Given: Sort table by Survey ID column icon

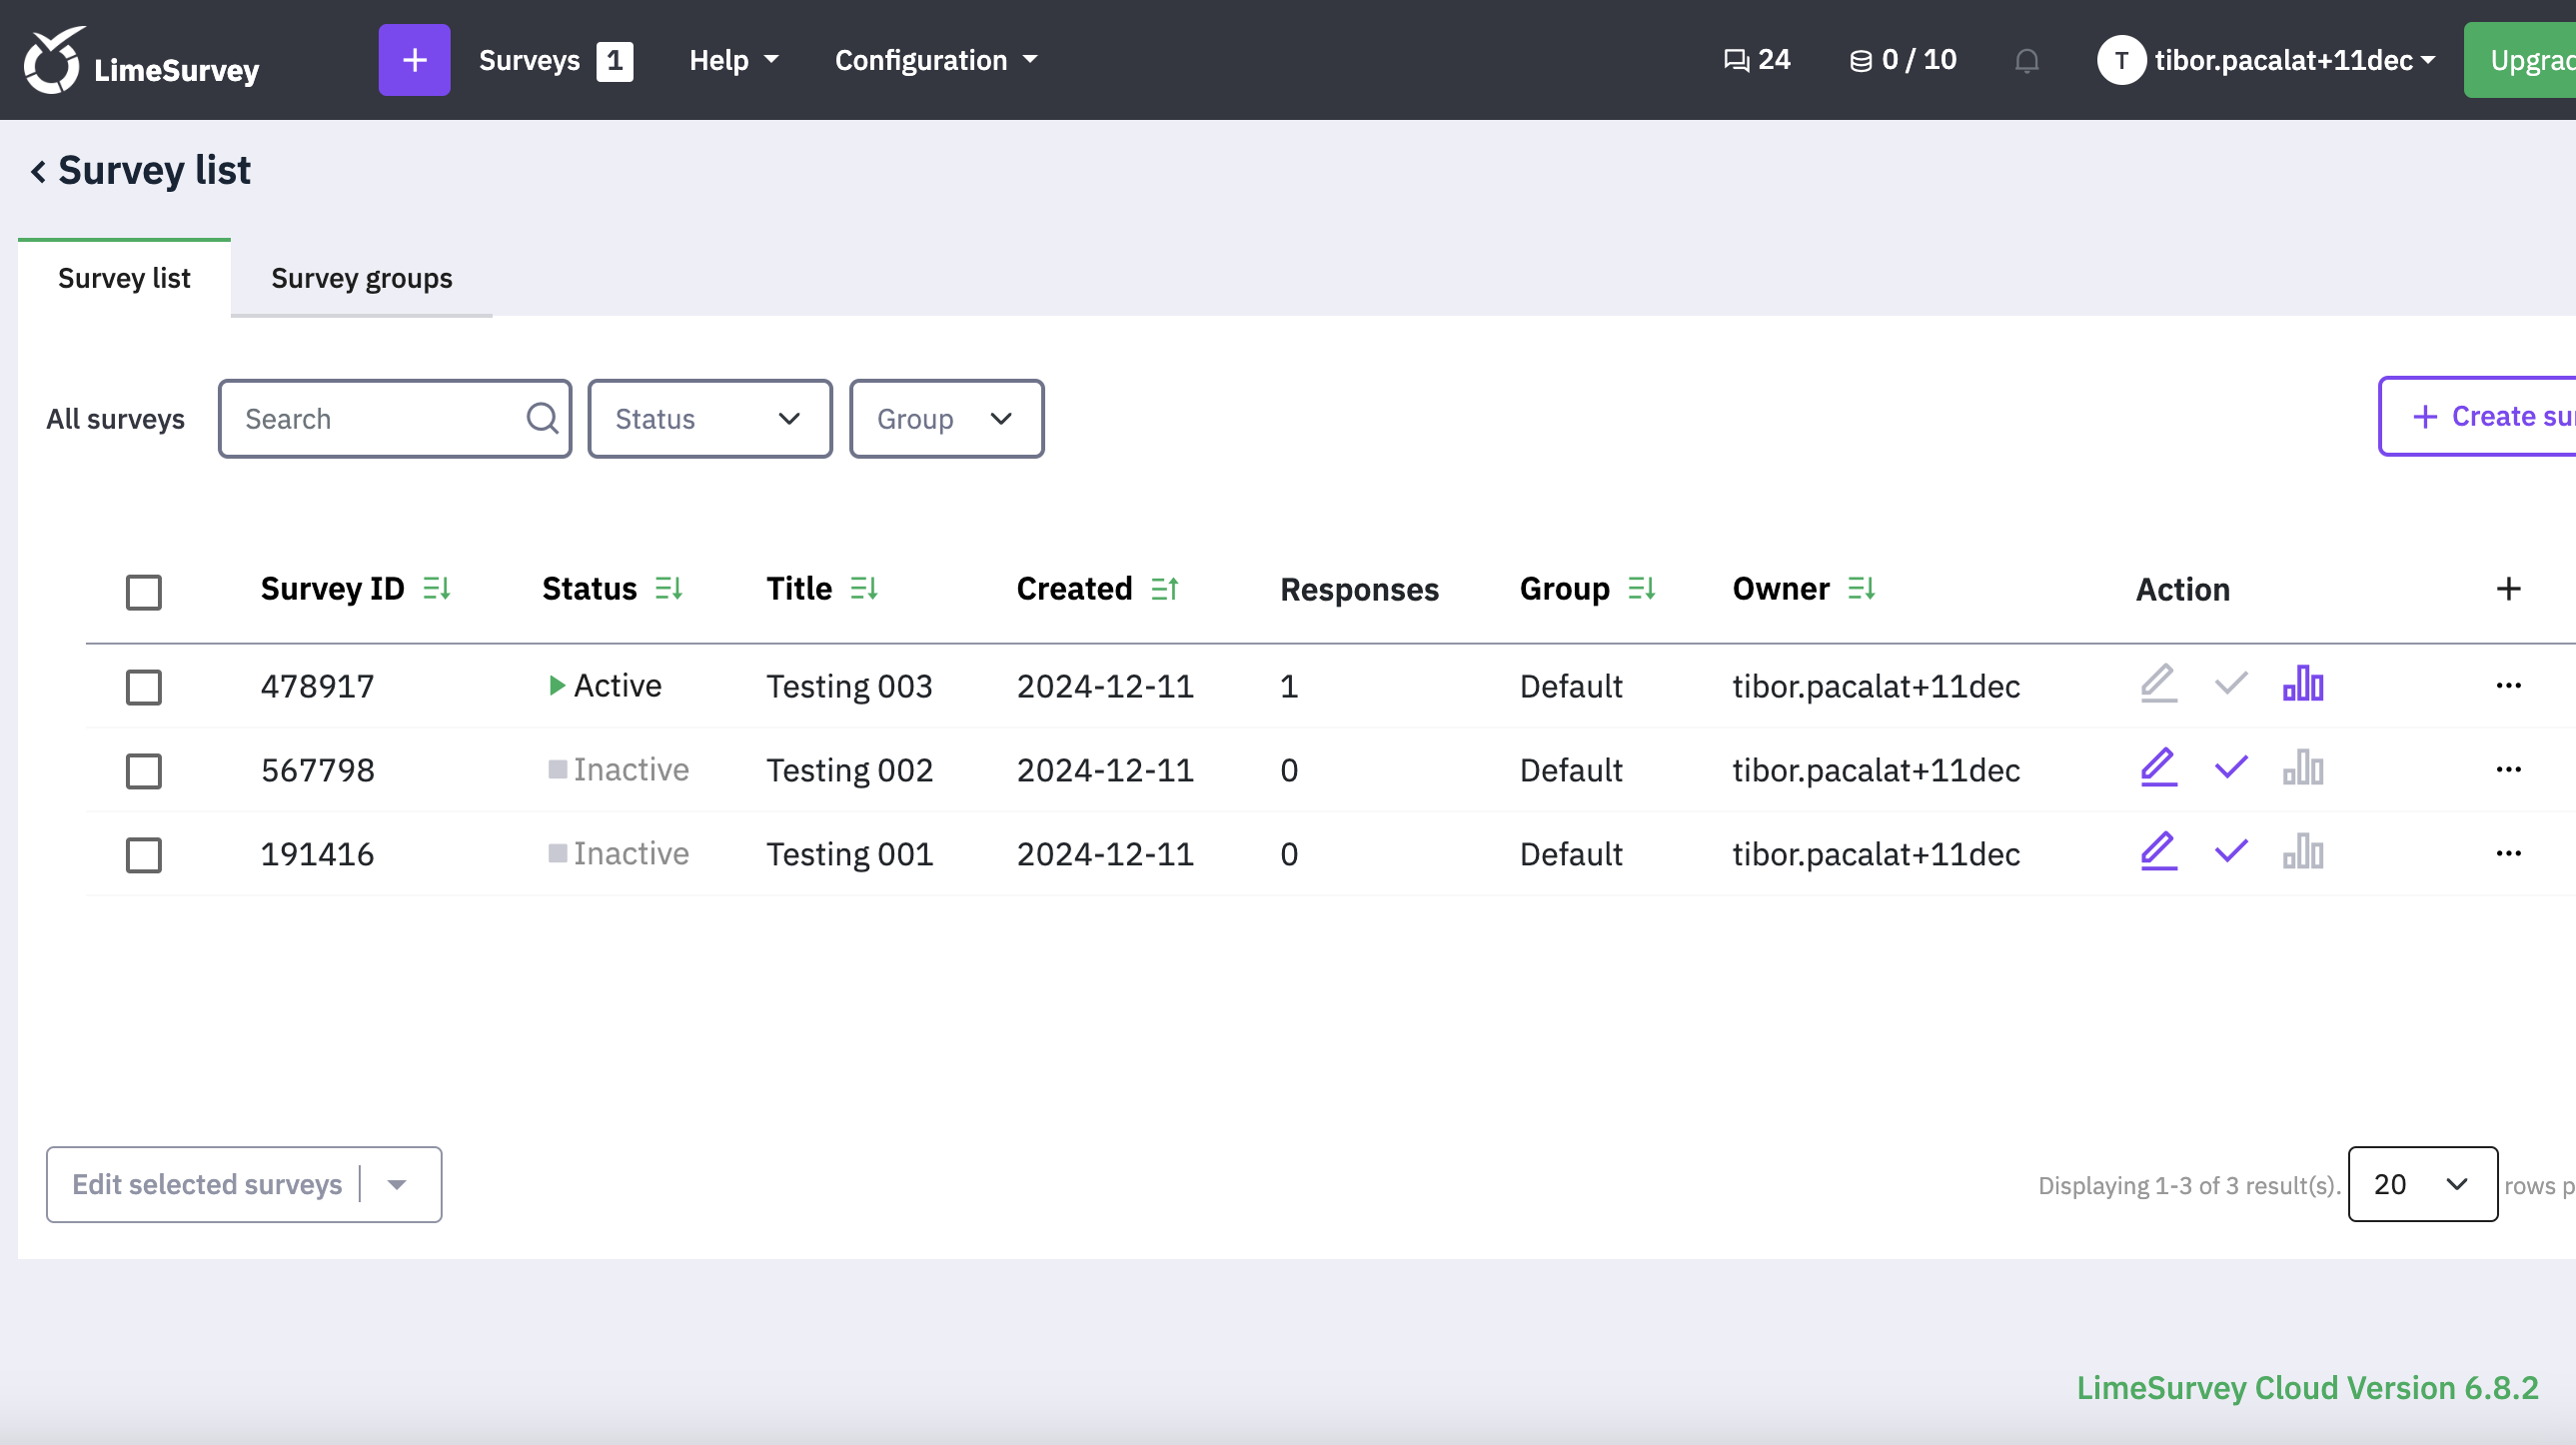Looking at the screenshot, I should click(437, 588).
